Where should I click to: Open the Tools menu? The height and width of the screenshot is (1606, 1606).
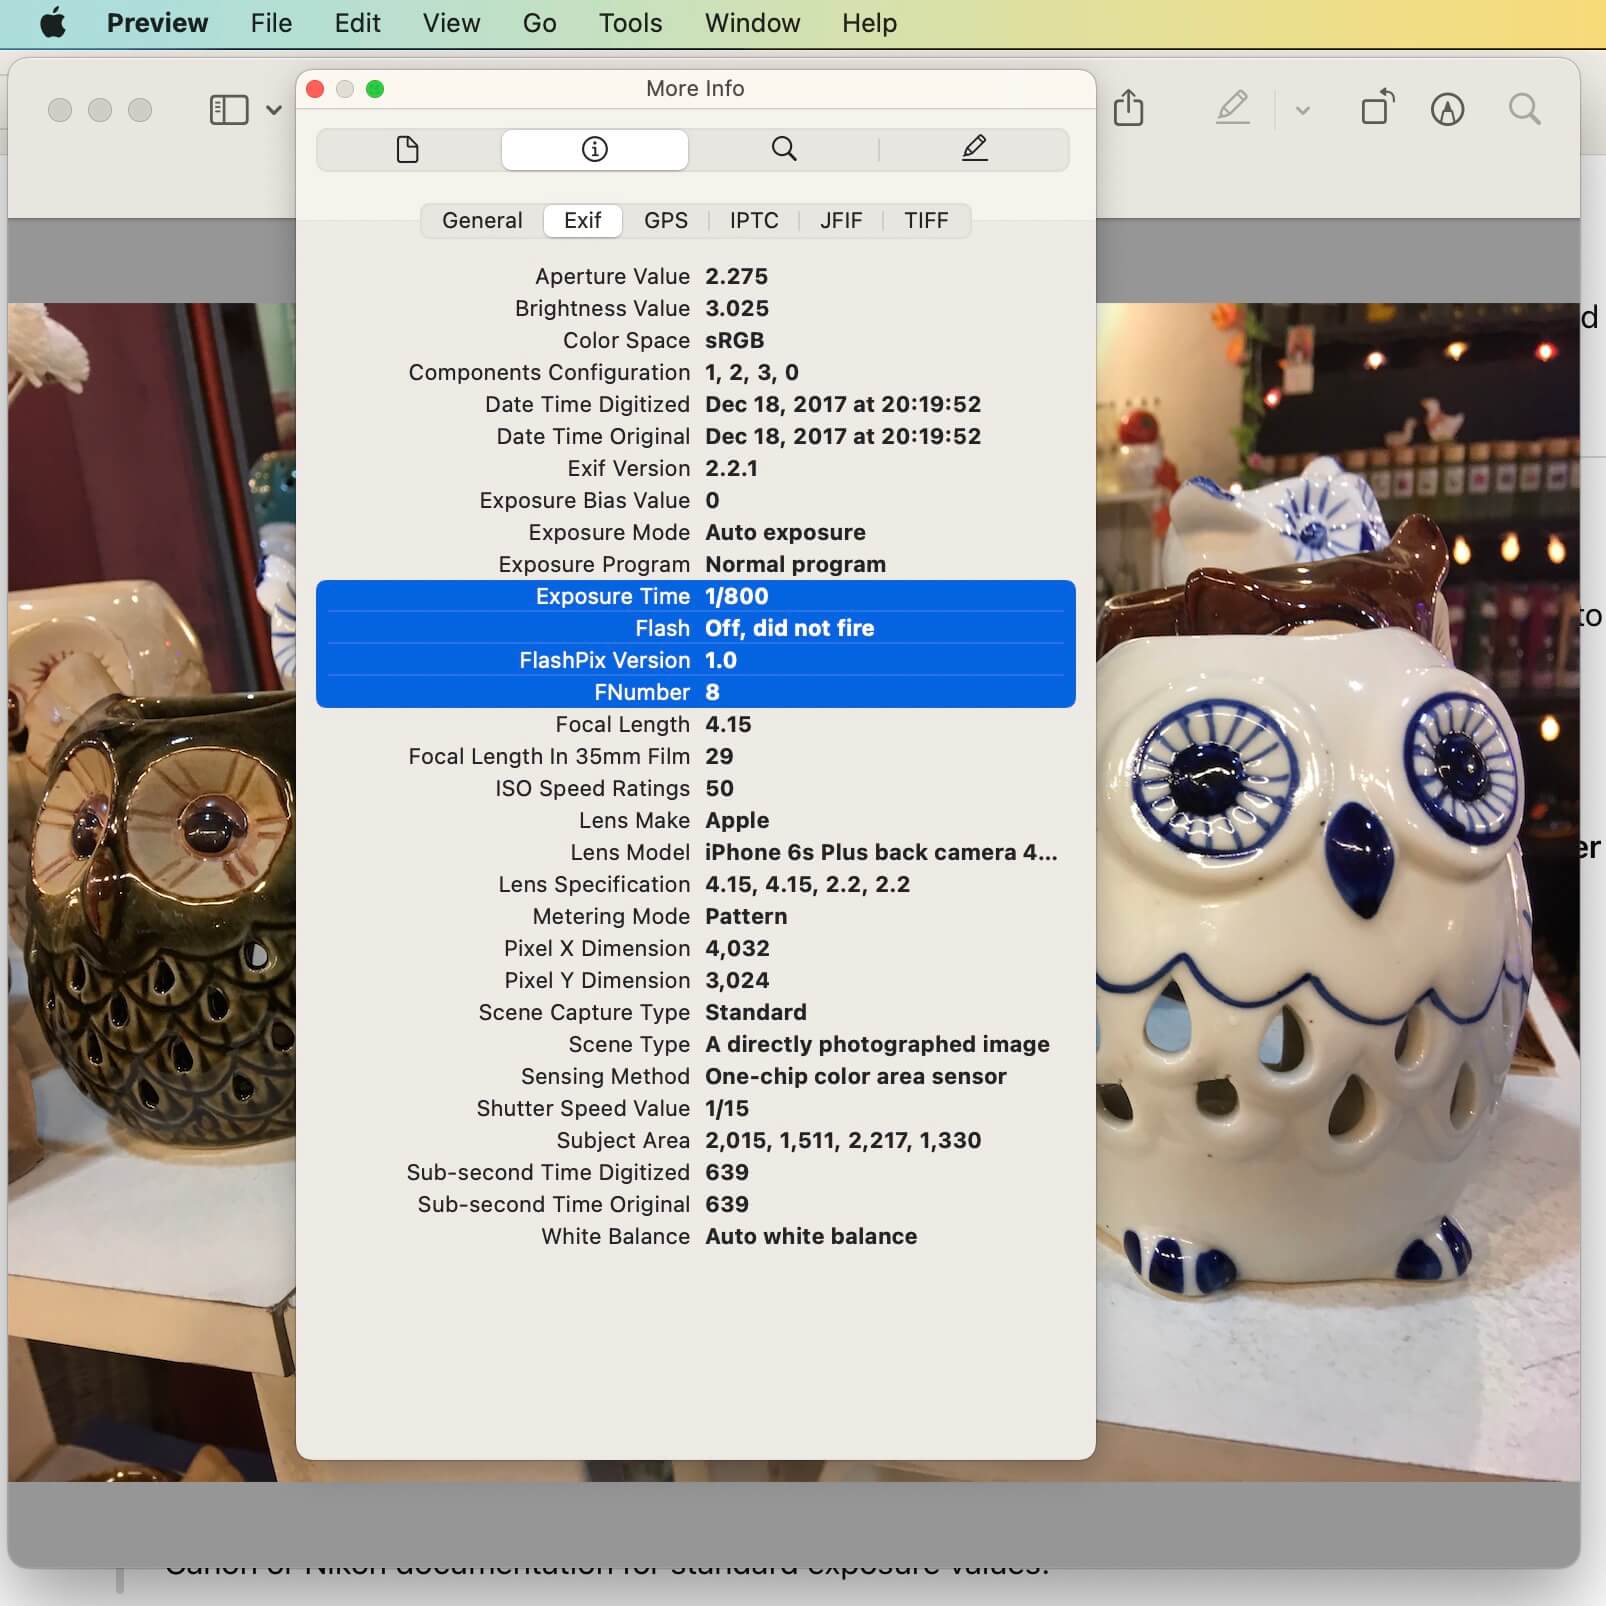click(x=630, y=23)
